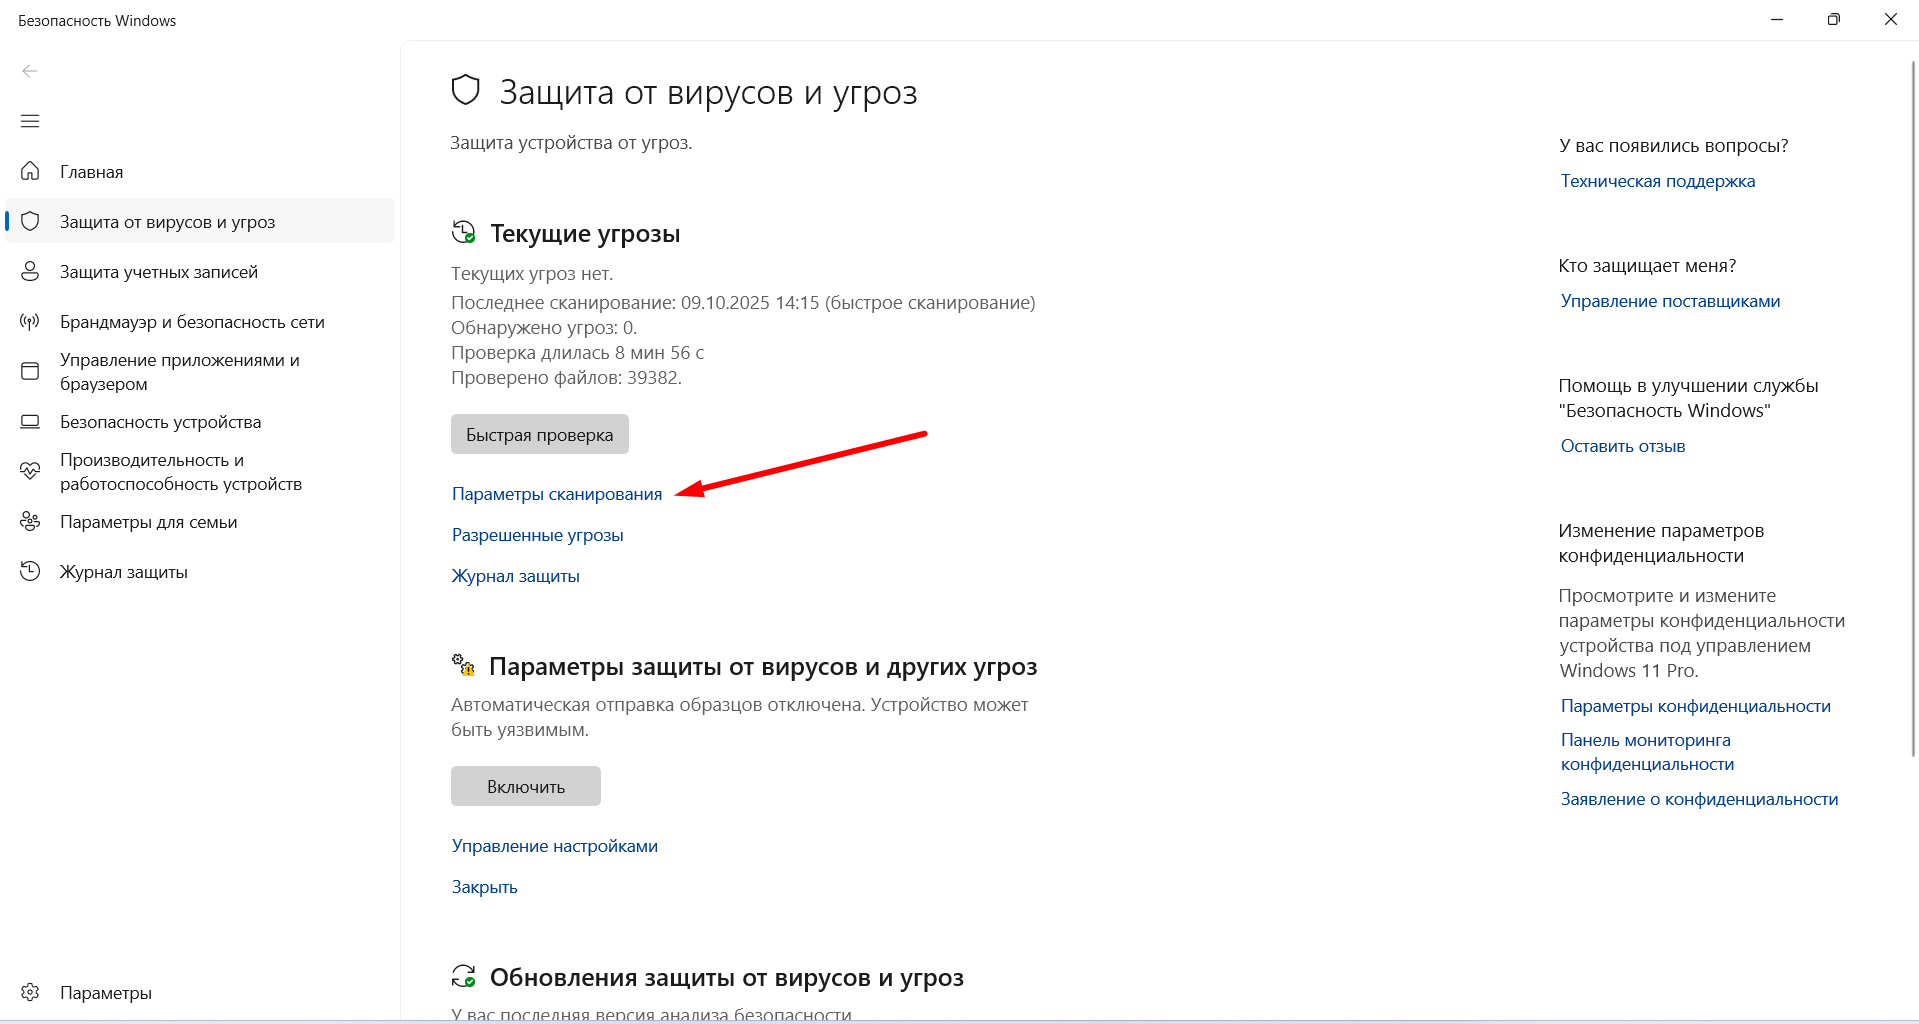This screenshot has height=1024, width=1919.
Task: Click the Изменение параметров конфиденциальности heading
Action: (1661, 543)
